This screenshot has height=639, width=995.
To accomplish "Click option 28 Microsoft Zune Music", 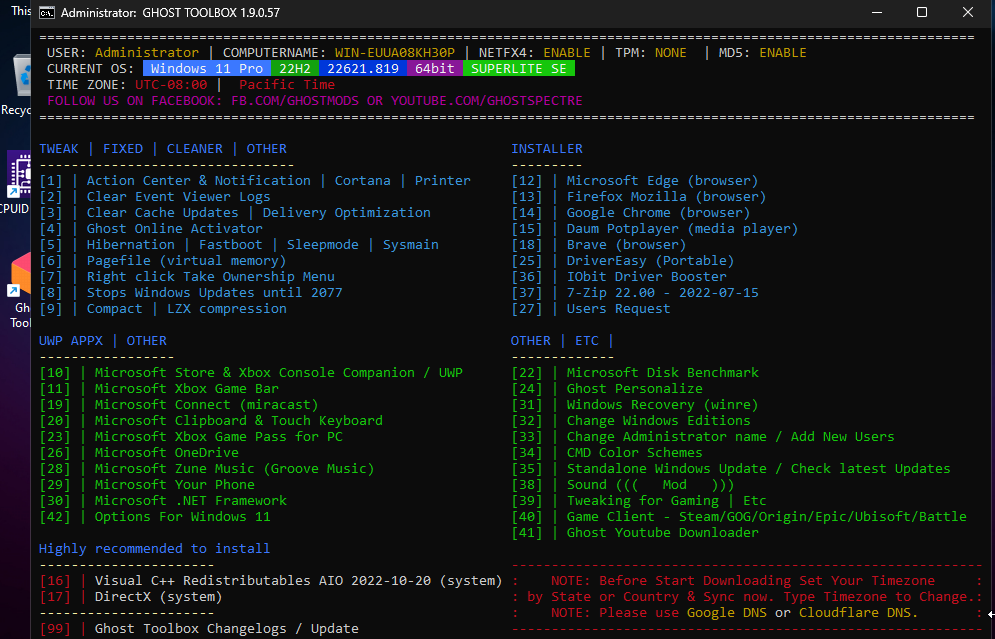I will click(207, 468).
